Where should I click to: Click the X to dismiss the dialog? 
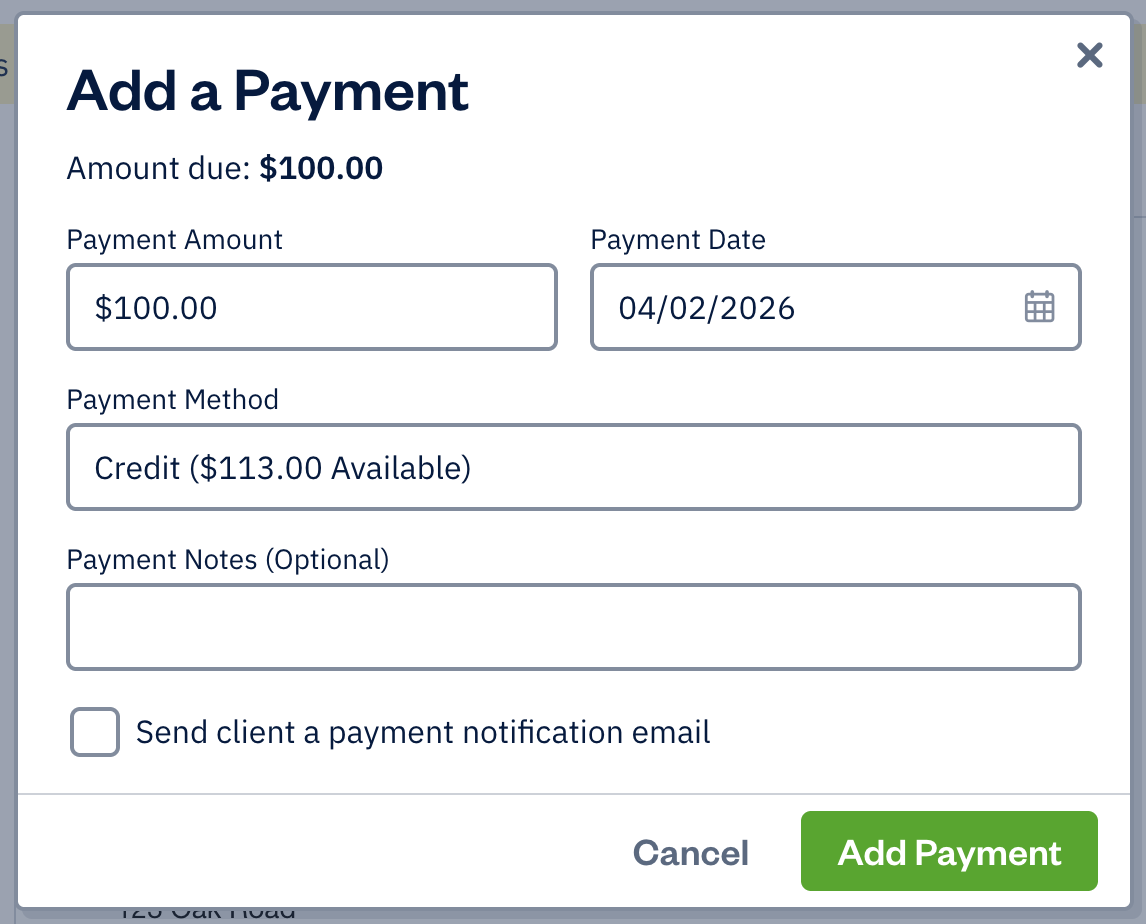point(1089,56)
